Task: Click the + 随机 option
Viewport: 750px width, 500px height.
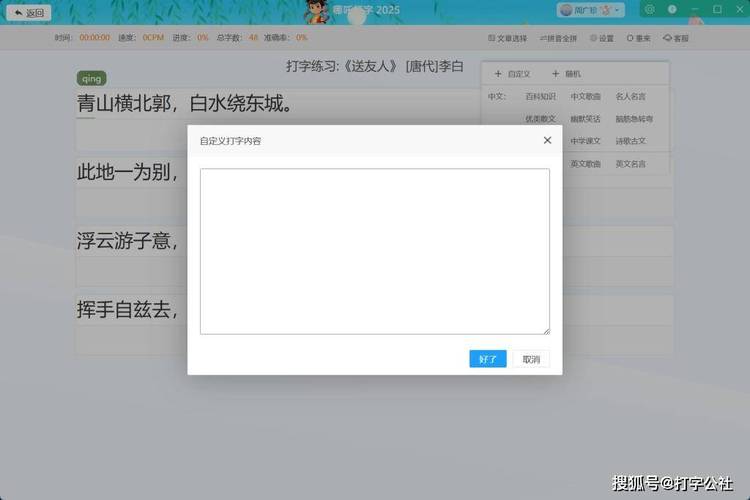Action: coord(566,74)
